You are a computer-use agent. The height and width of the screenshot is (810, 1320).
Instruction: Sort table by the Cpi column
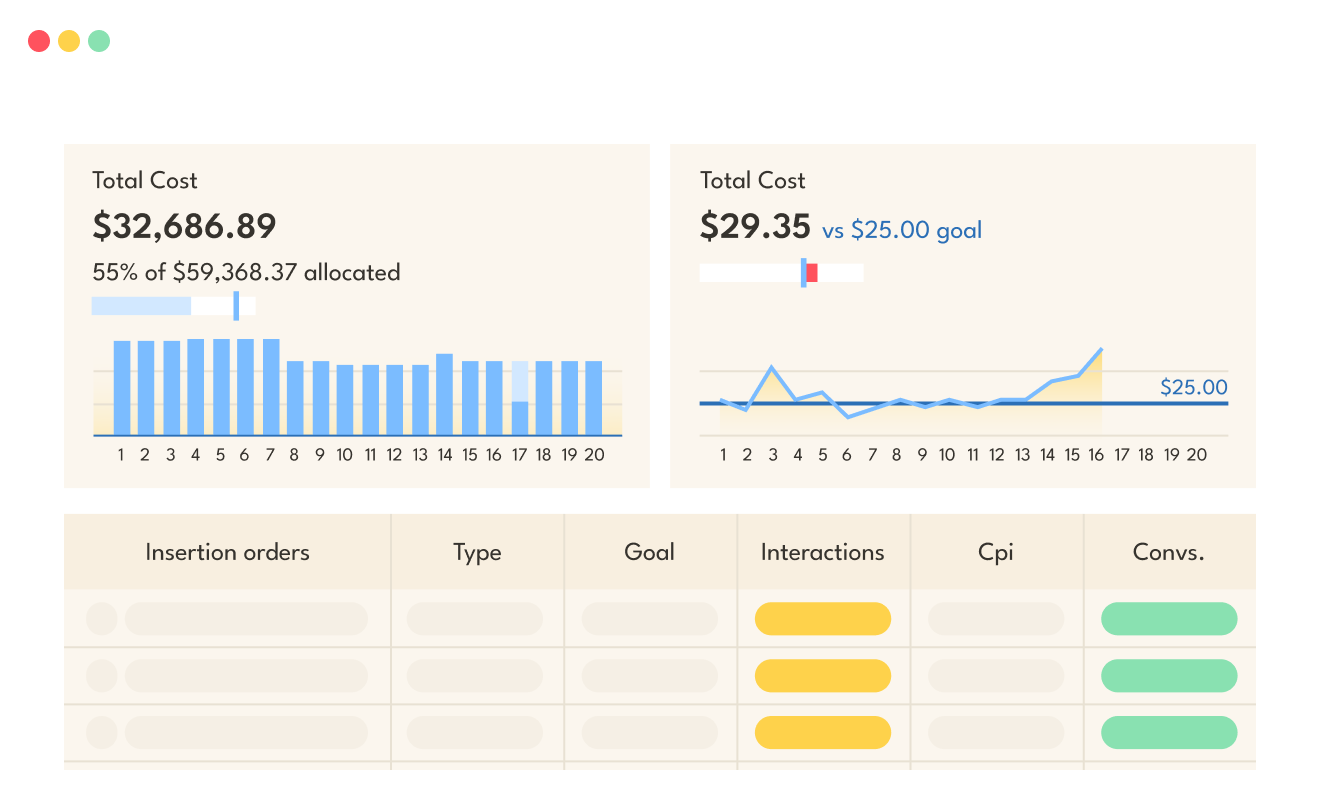pos(996,552)
